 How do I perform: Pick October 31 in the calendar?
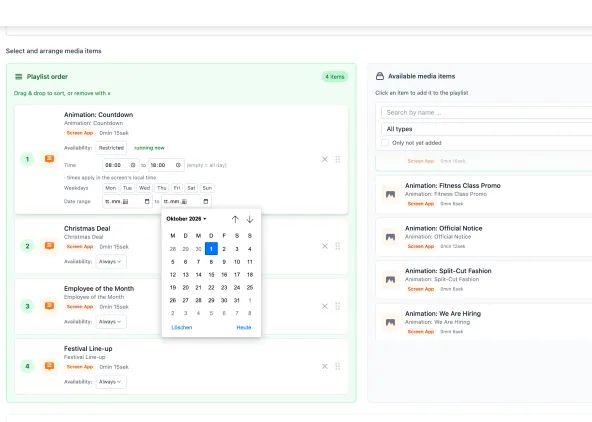point(237,300)
